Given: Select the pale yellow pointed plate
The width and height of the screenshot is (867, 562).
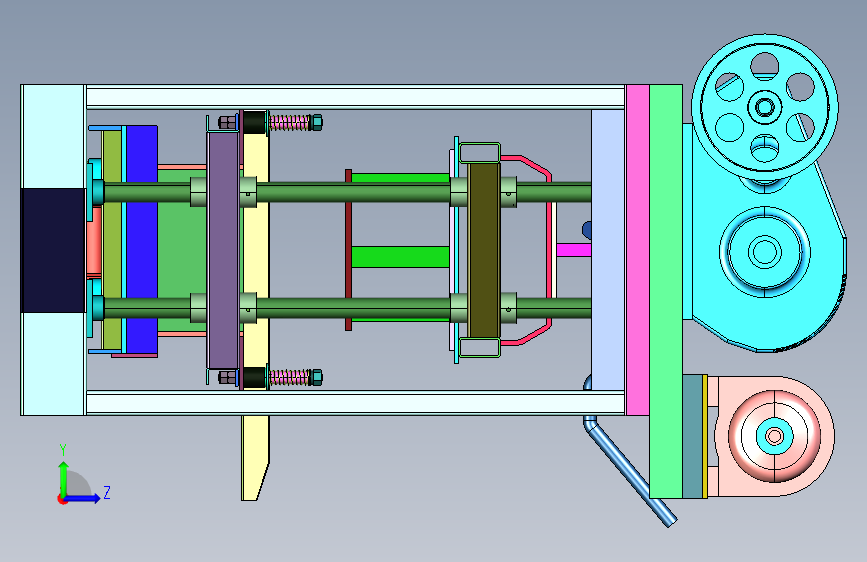Looking at the screenshot, I should coord(255,305).
